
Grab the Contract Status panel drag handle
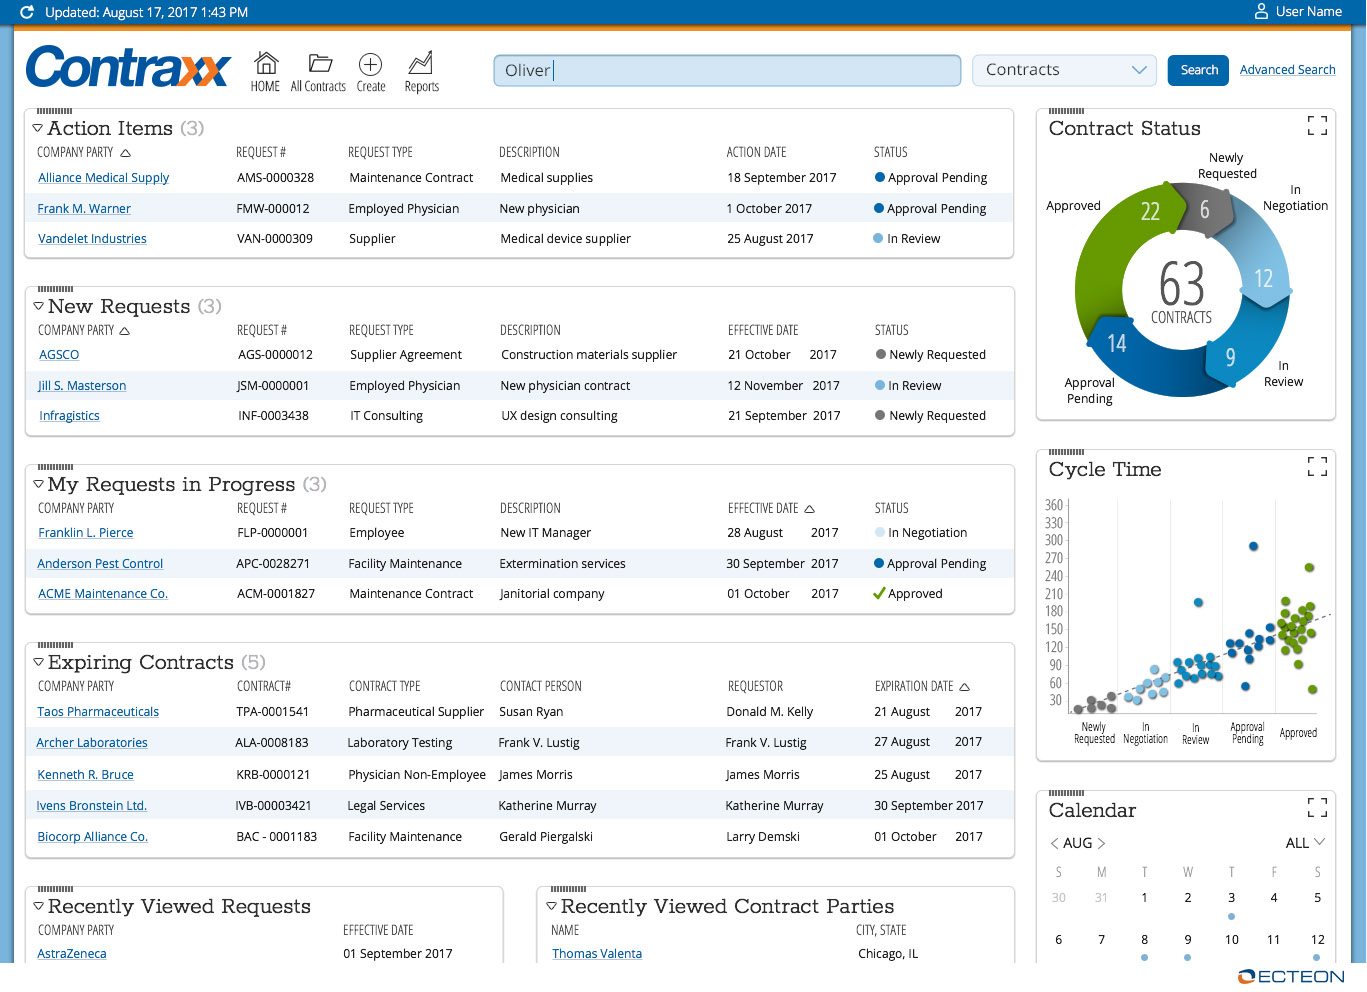pos(1066,111)
